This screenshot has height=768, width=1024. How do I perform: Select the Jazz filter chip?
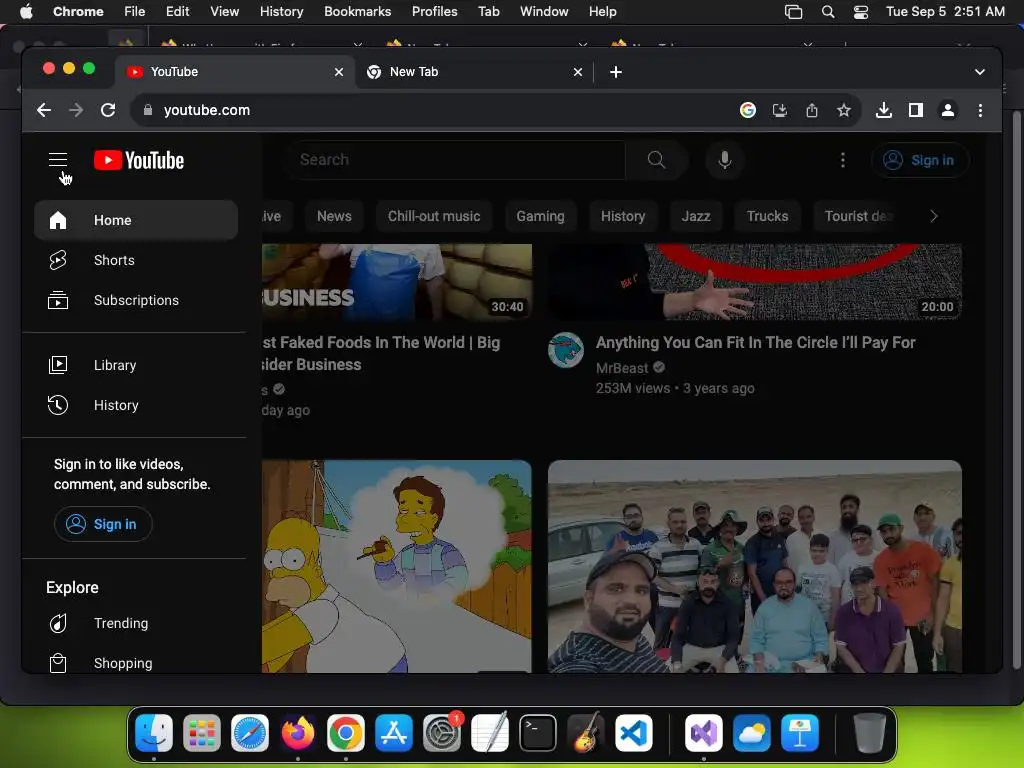696,216
